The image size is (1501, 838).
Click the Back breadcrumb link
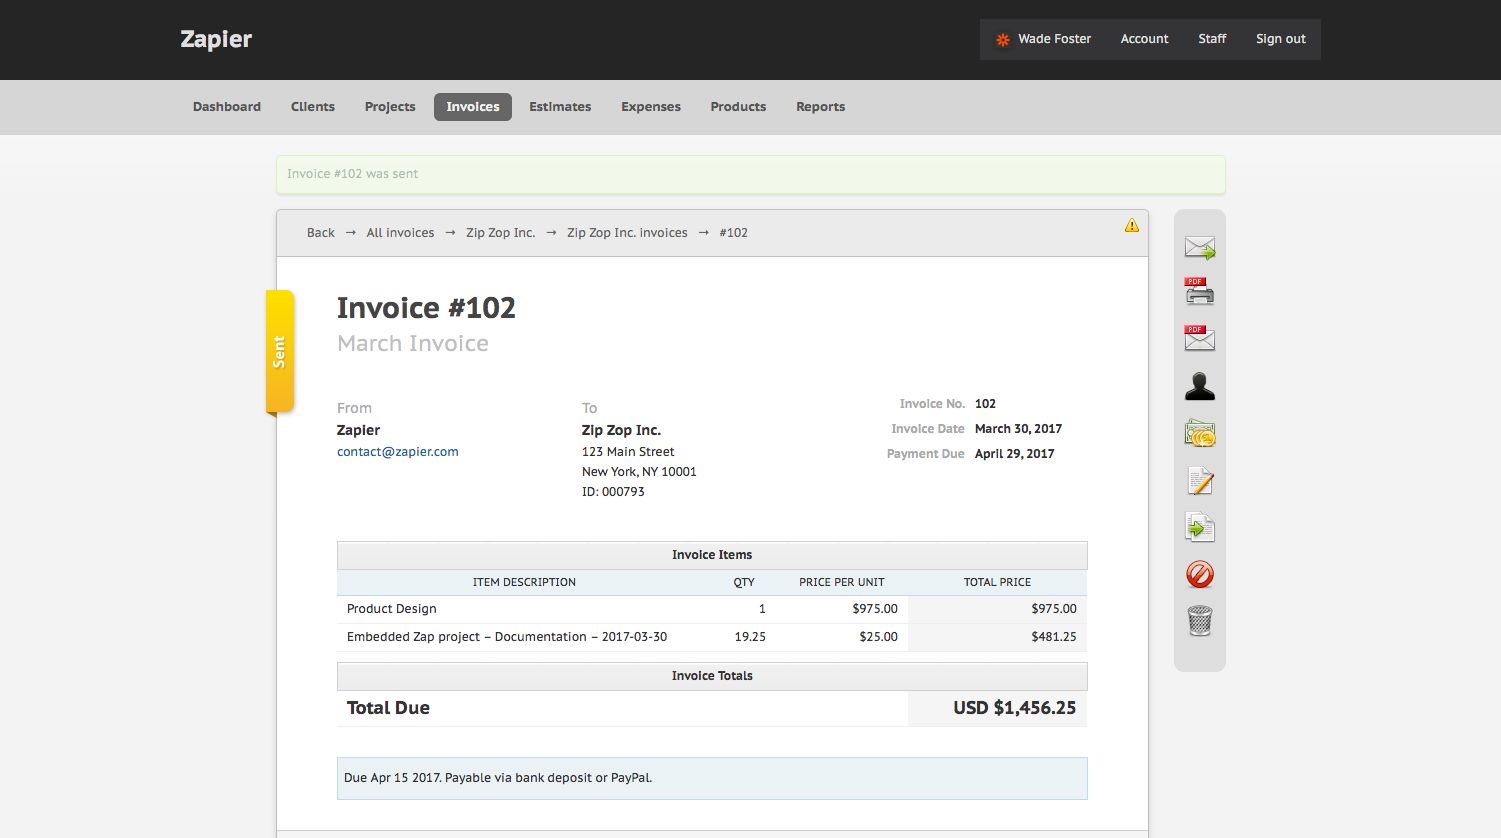[320, 233]
